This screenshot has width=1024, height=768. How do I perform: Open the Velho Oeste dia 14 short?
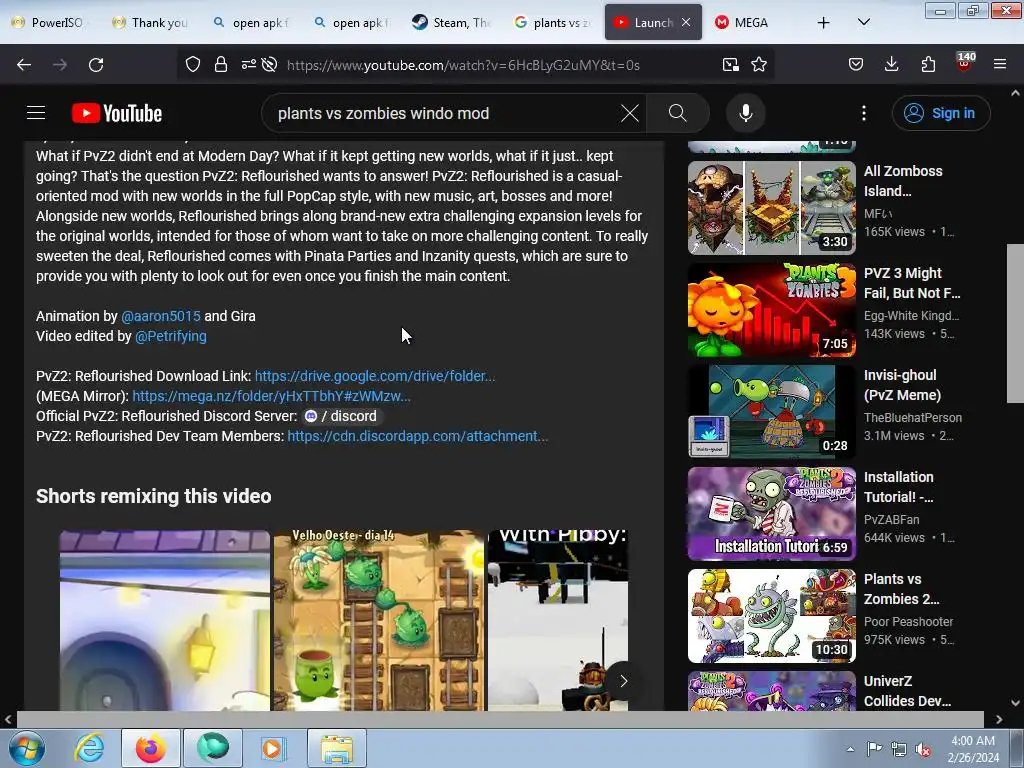(x=379, y=620)
